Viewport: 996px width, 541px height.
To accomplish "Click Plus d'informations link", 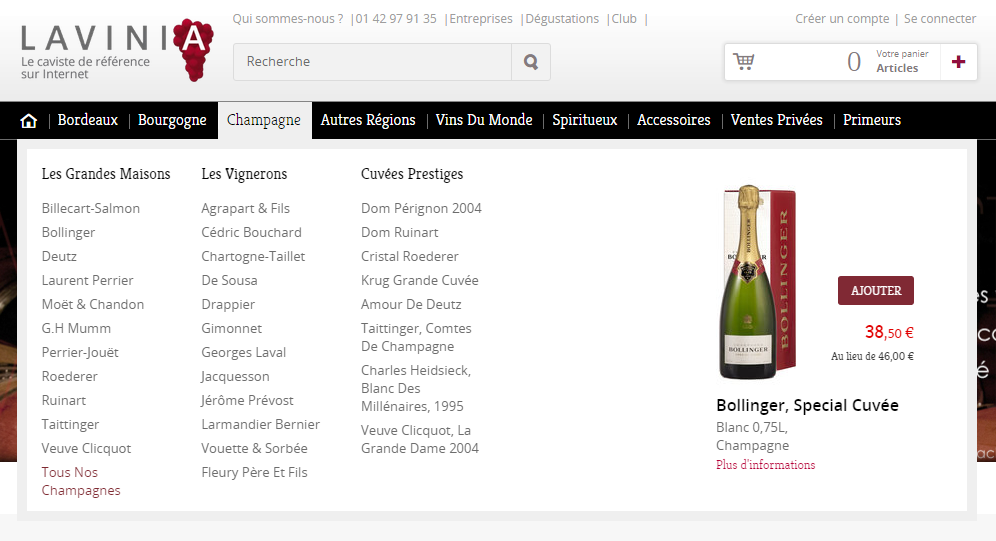I will tap(765, 465).
